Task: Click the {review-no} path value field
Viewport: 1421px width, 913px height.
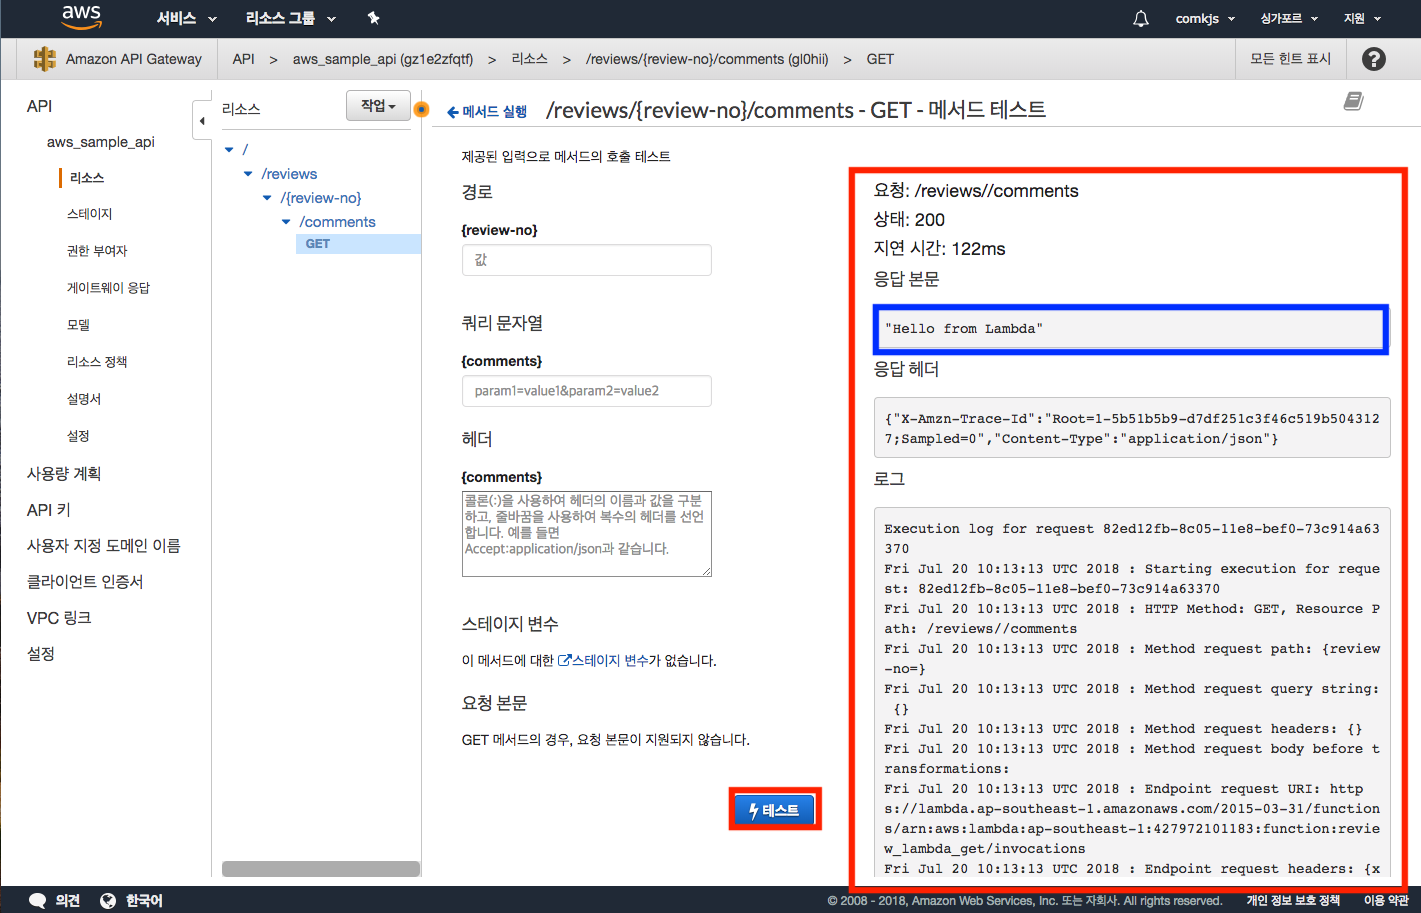Action: point(586,260)
